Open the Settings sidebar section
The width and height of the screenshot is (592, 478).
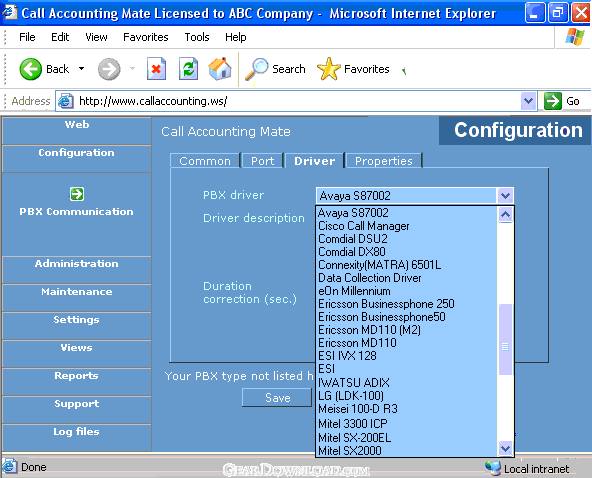click(x=77, y=325)
